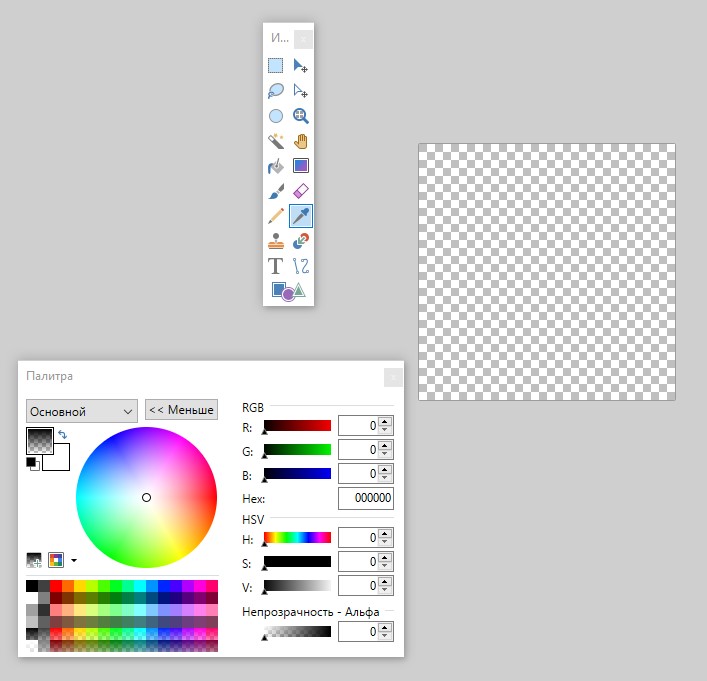Screen dimensions: 707x681
Task: Open the palette management icon
Action: click(56, 560)
